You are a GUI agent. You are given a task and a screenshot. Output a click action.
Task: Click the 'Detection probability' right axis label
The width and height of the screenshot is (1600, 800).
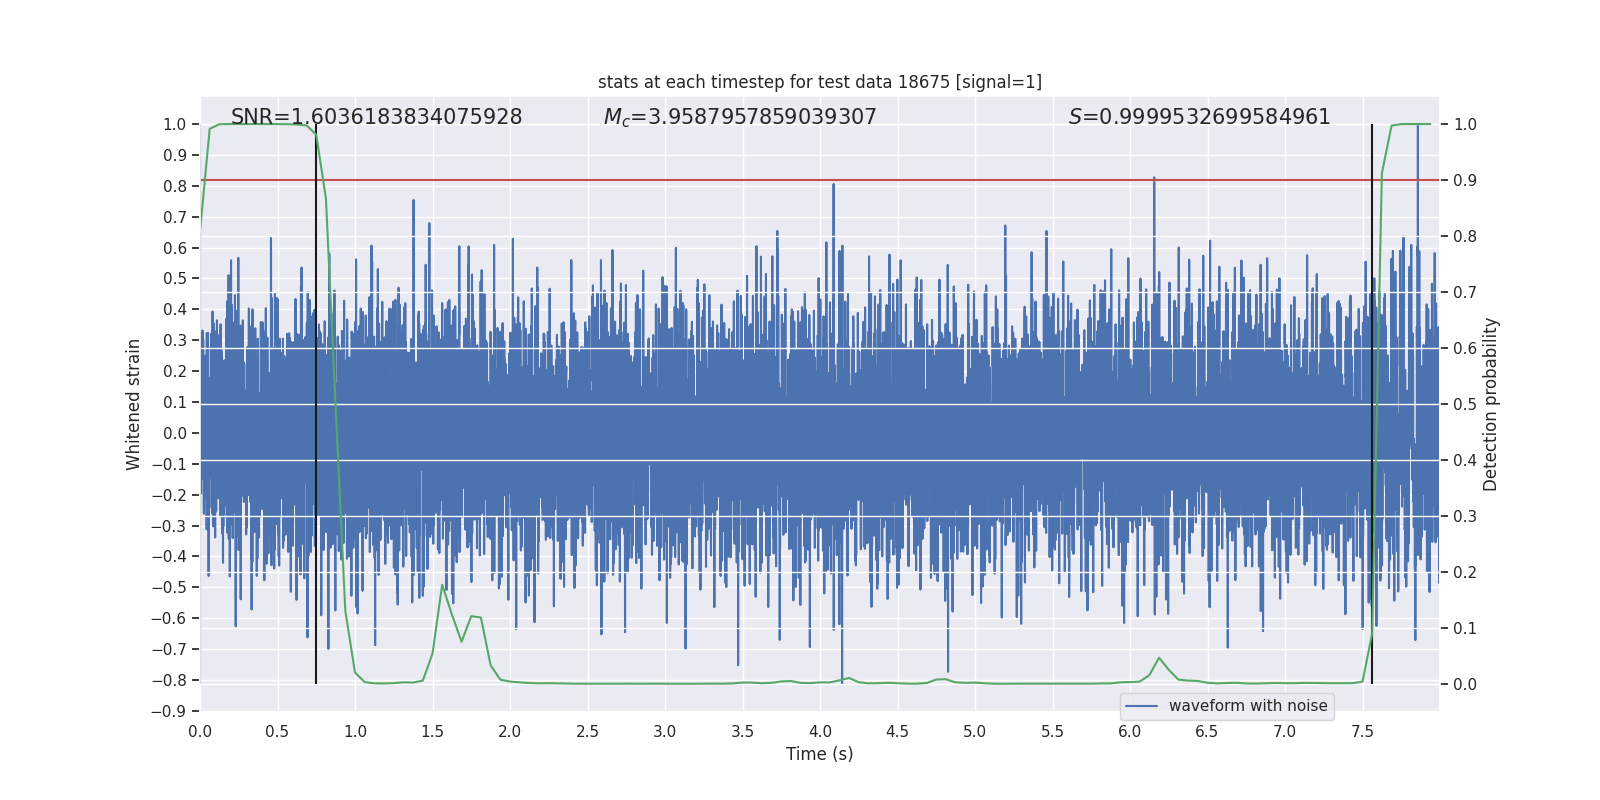point(1490,404)
